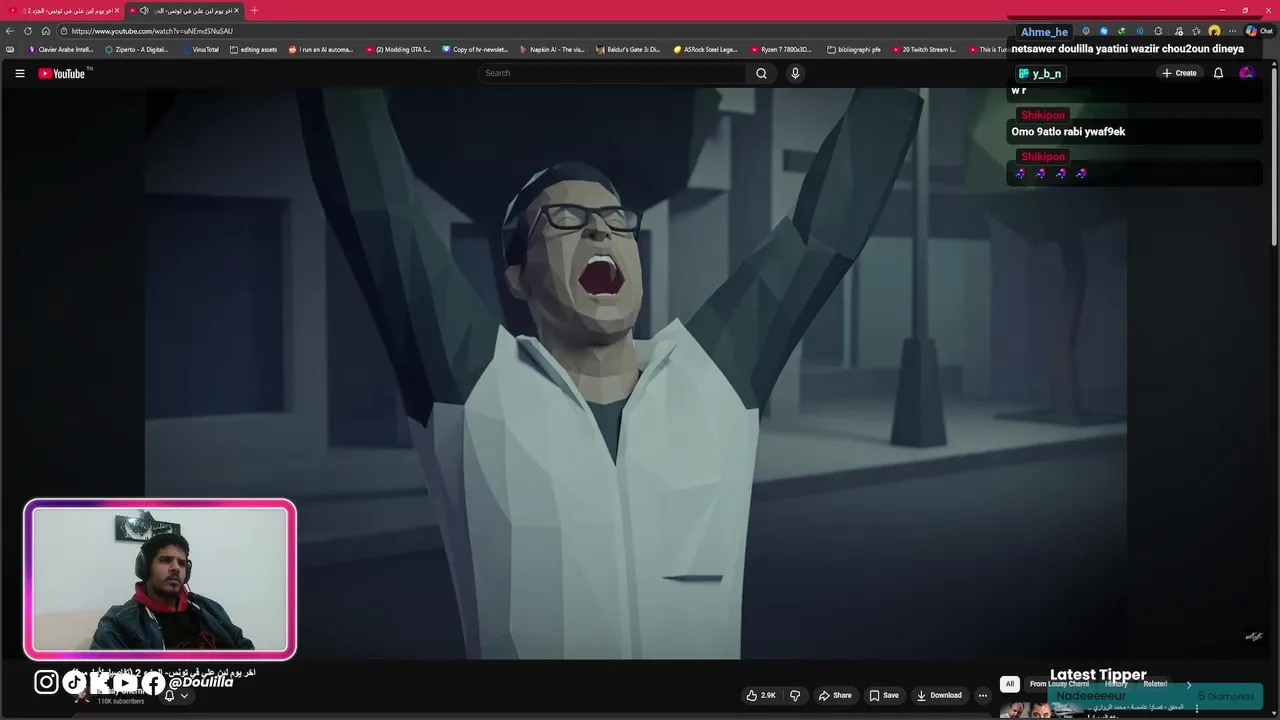Go to YouTube home via logo
Screen dimensions: 1280x720
(x=62, y=73)
